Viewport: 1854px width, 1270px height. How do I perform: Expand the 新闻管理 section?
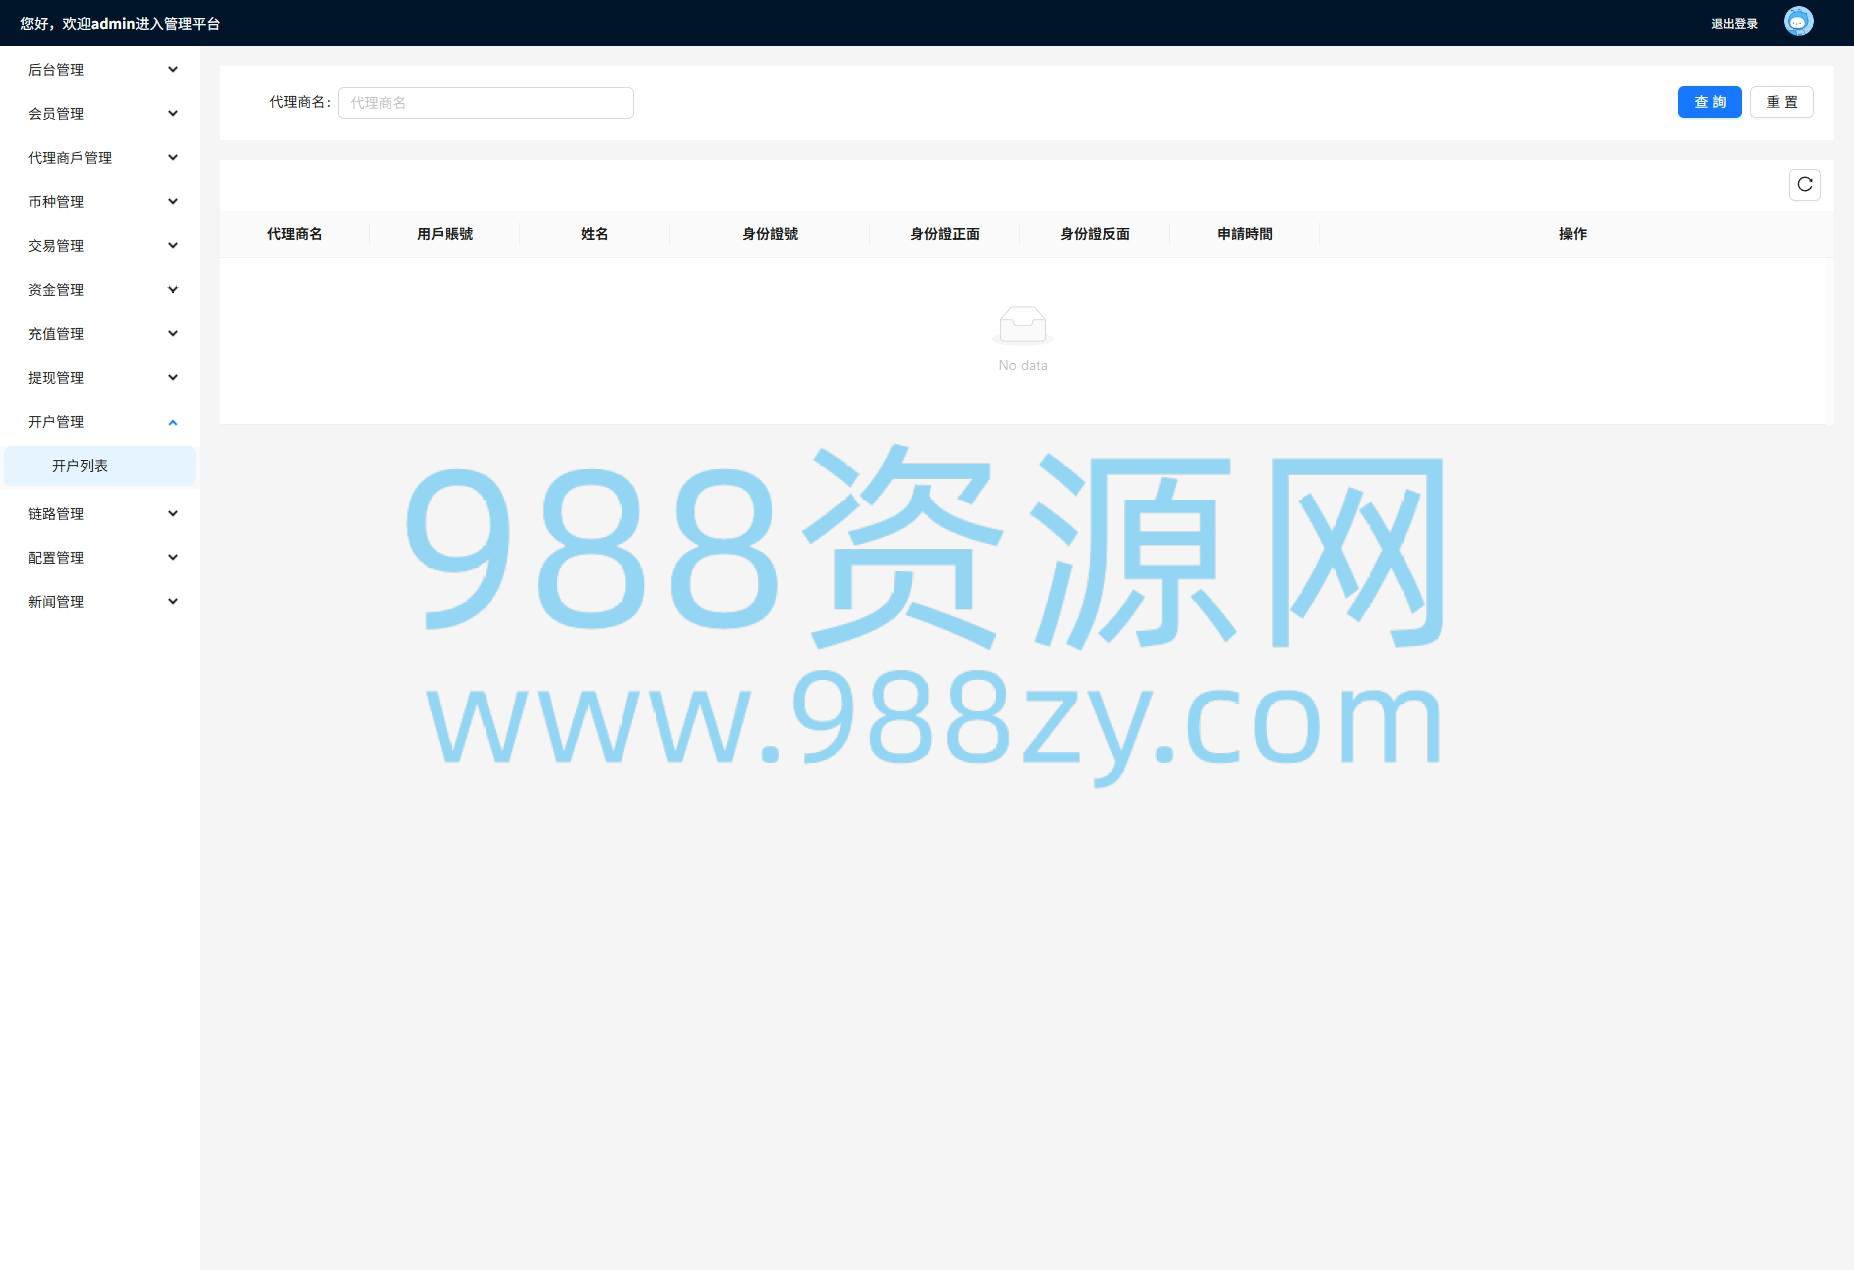point(100,602)
